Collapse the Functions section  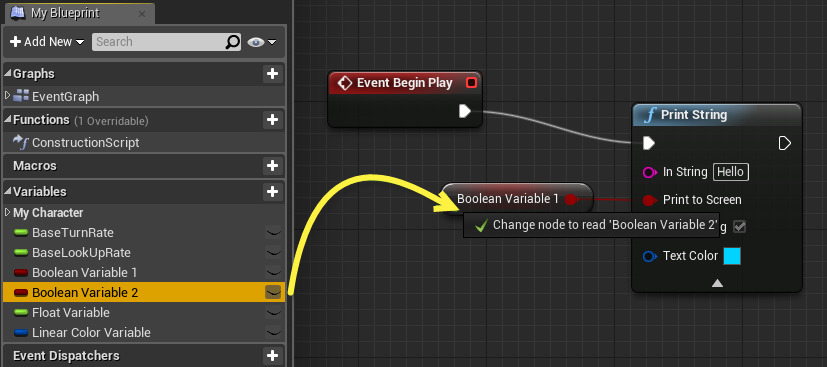(7, 120)
